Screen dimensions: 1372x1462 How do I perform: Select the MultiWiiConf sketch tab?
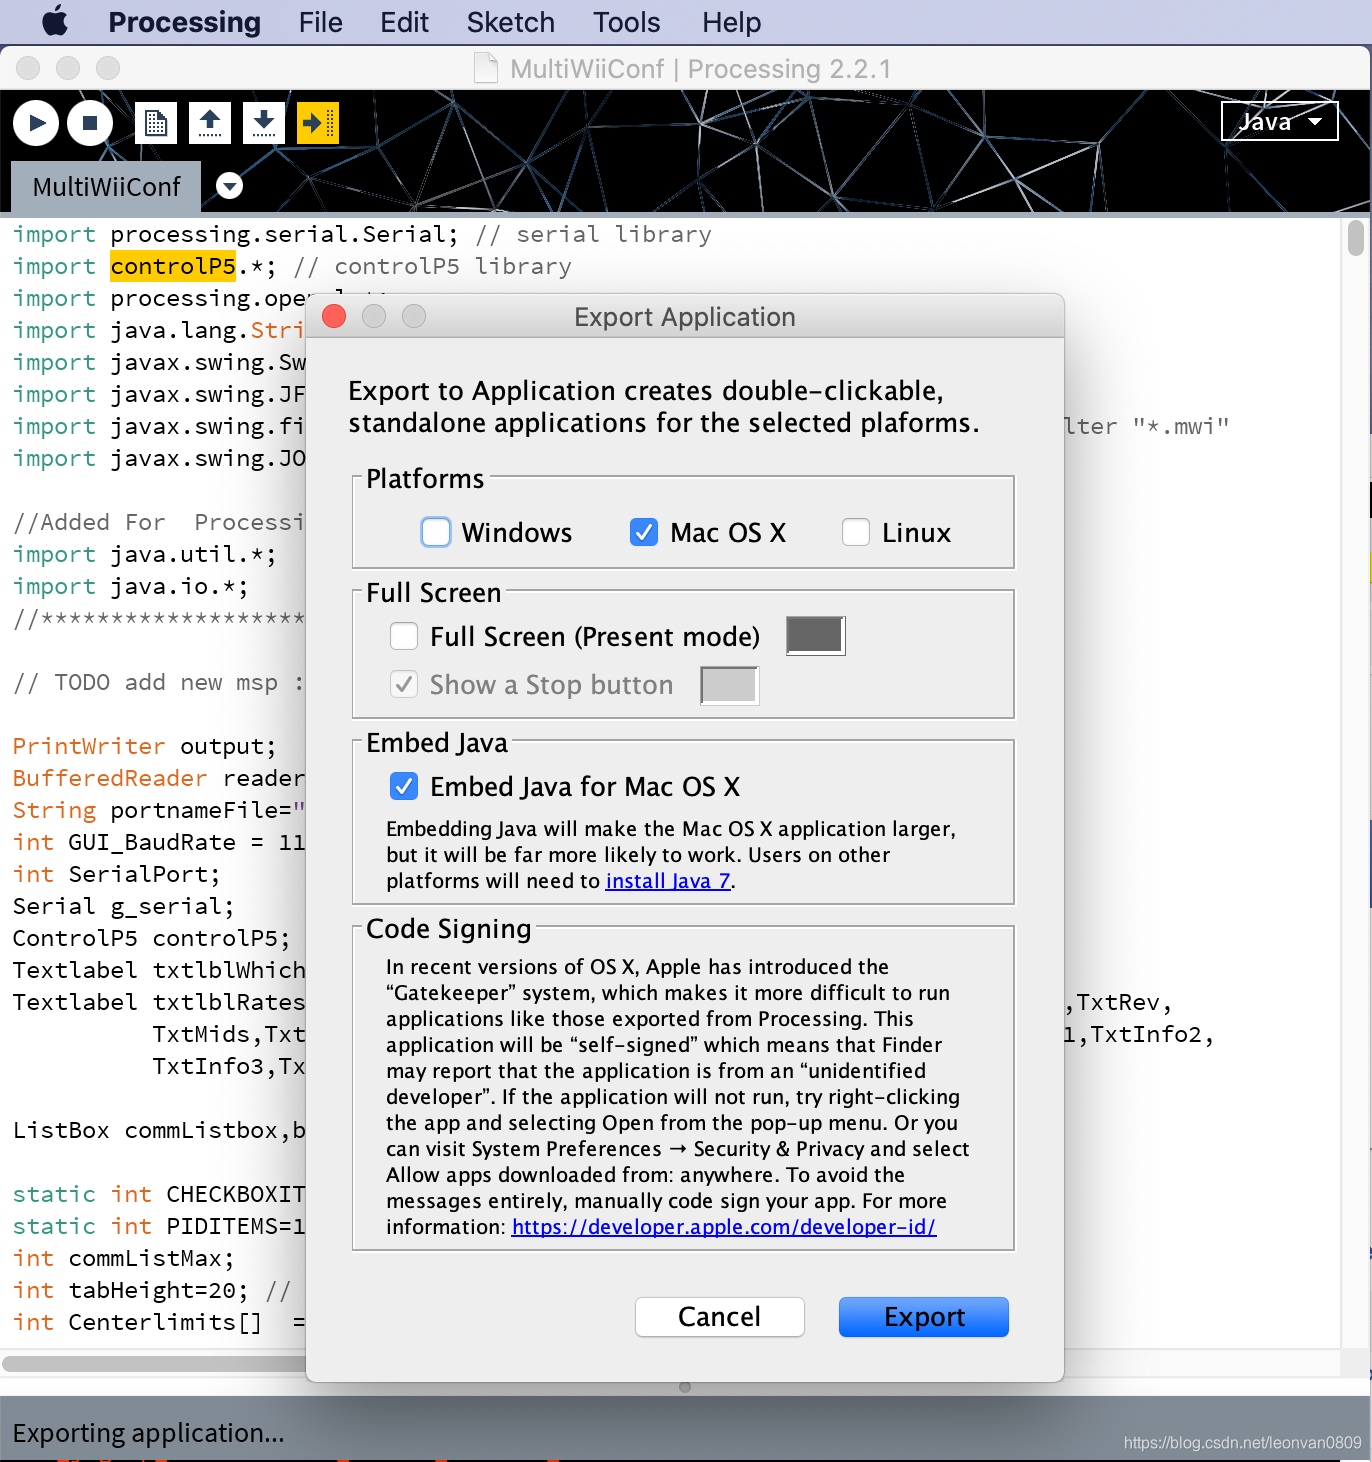point(106,187)
